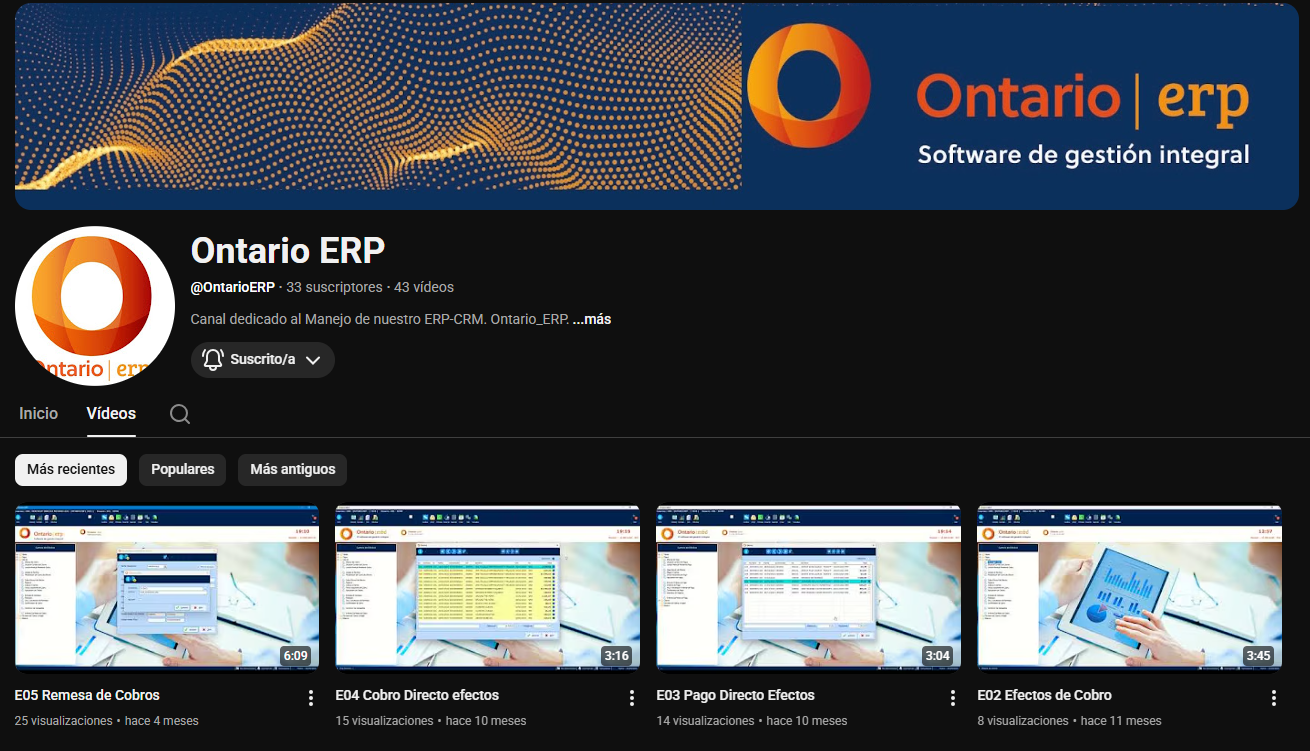This screenshot has height=751, width=1310.
Task: Switch to the Inicio tab
Action: [39, 413]
